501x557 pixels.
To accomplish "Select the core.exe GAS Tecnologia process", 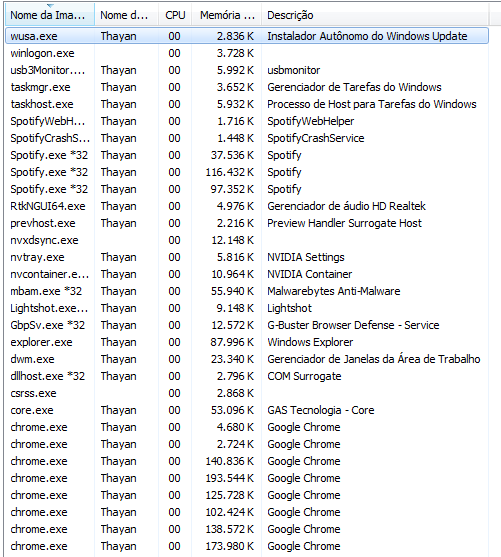I will point(247,410).
